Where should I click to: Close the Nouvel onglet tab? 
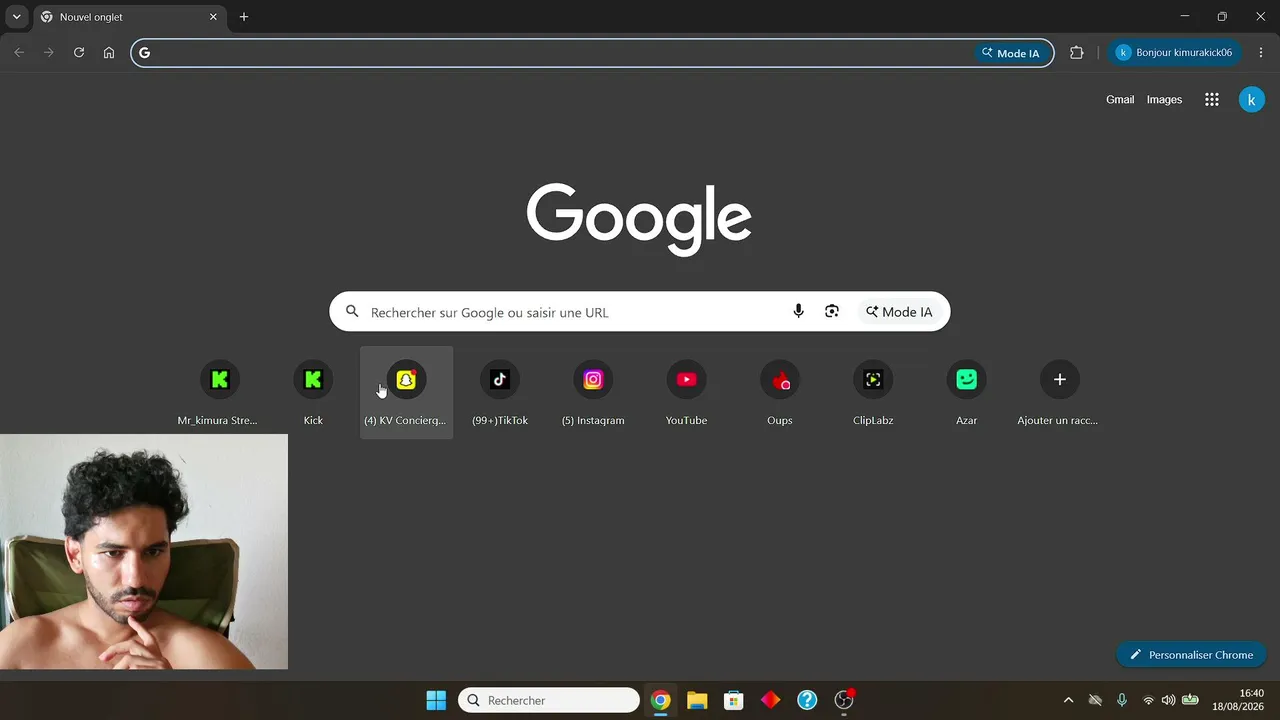[x=213, y=17]
